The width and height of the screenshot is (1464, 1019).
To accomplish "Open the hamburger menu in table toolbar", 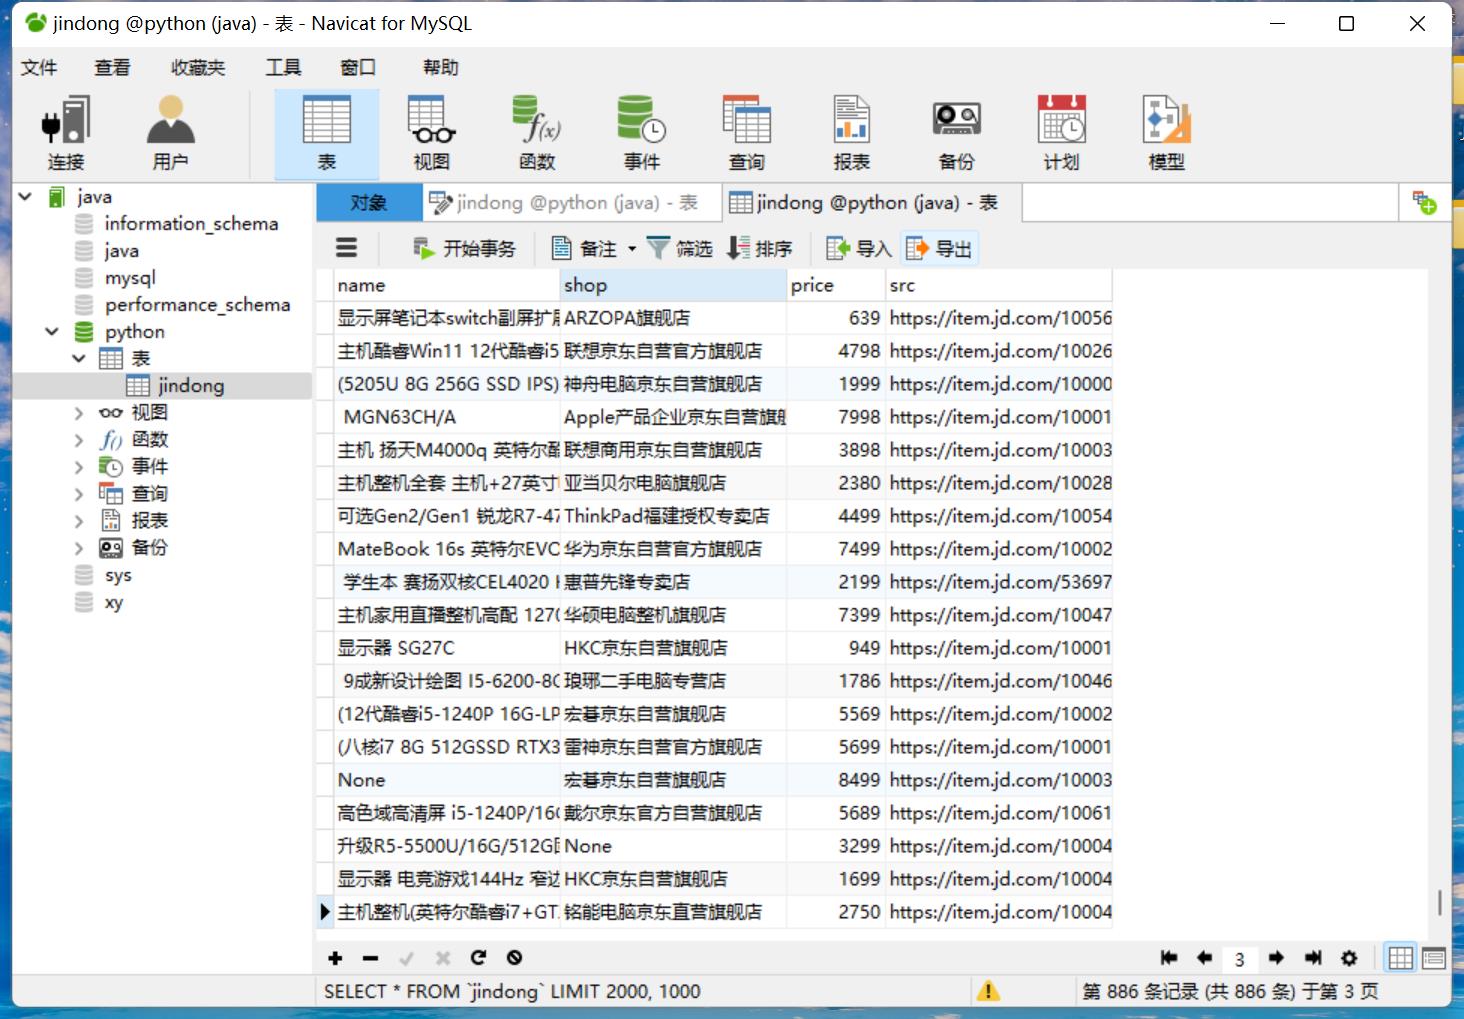I will coord(346,248).
